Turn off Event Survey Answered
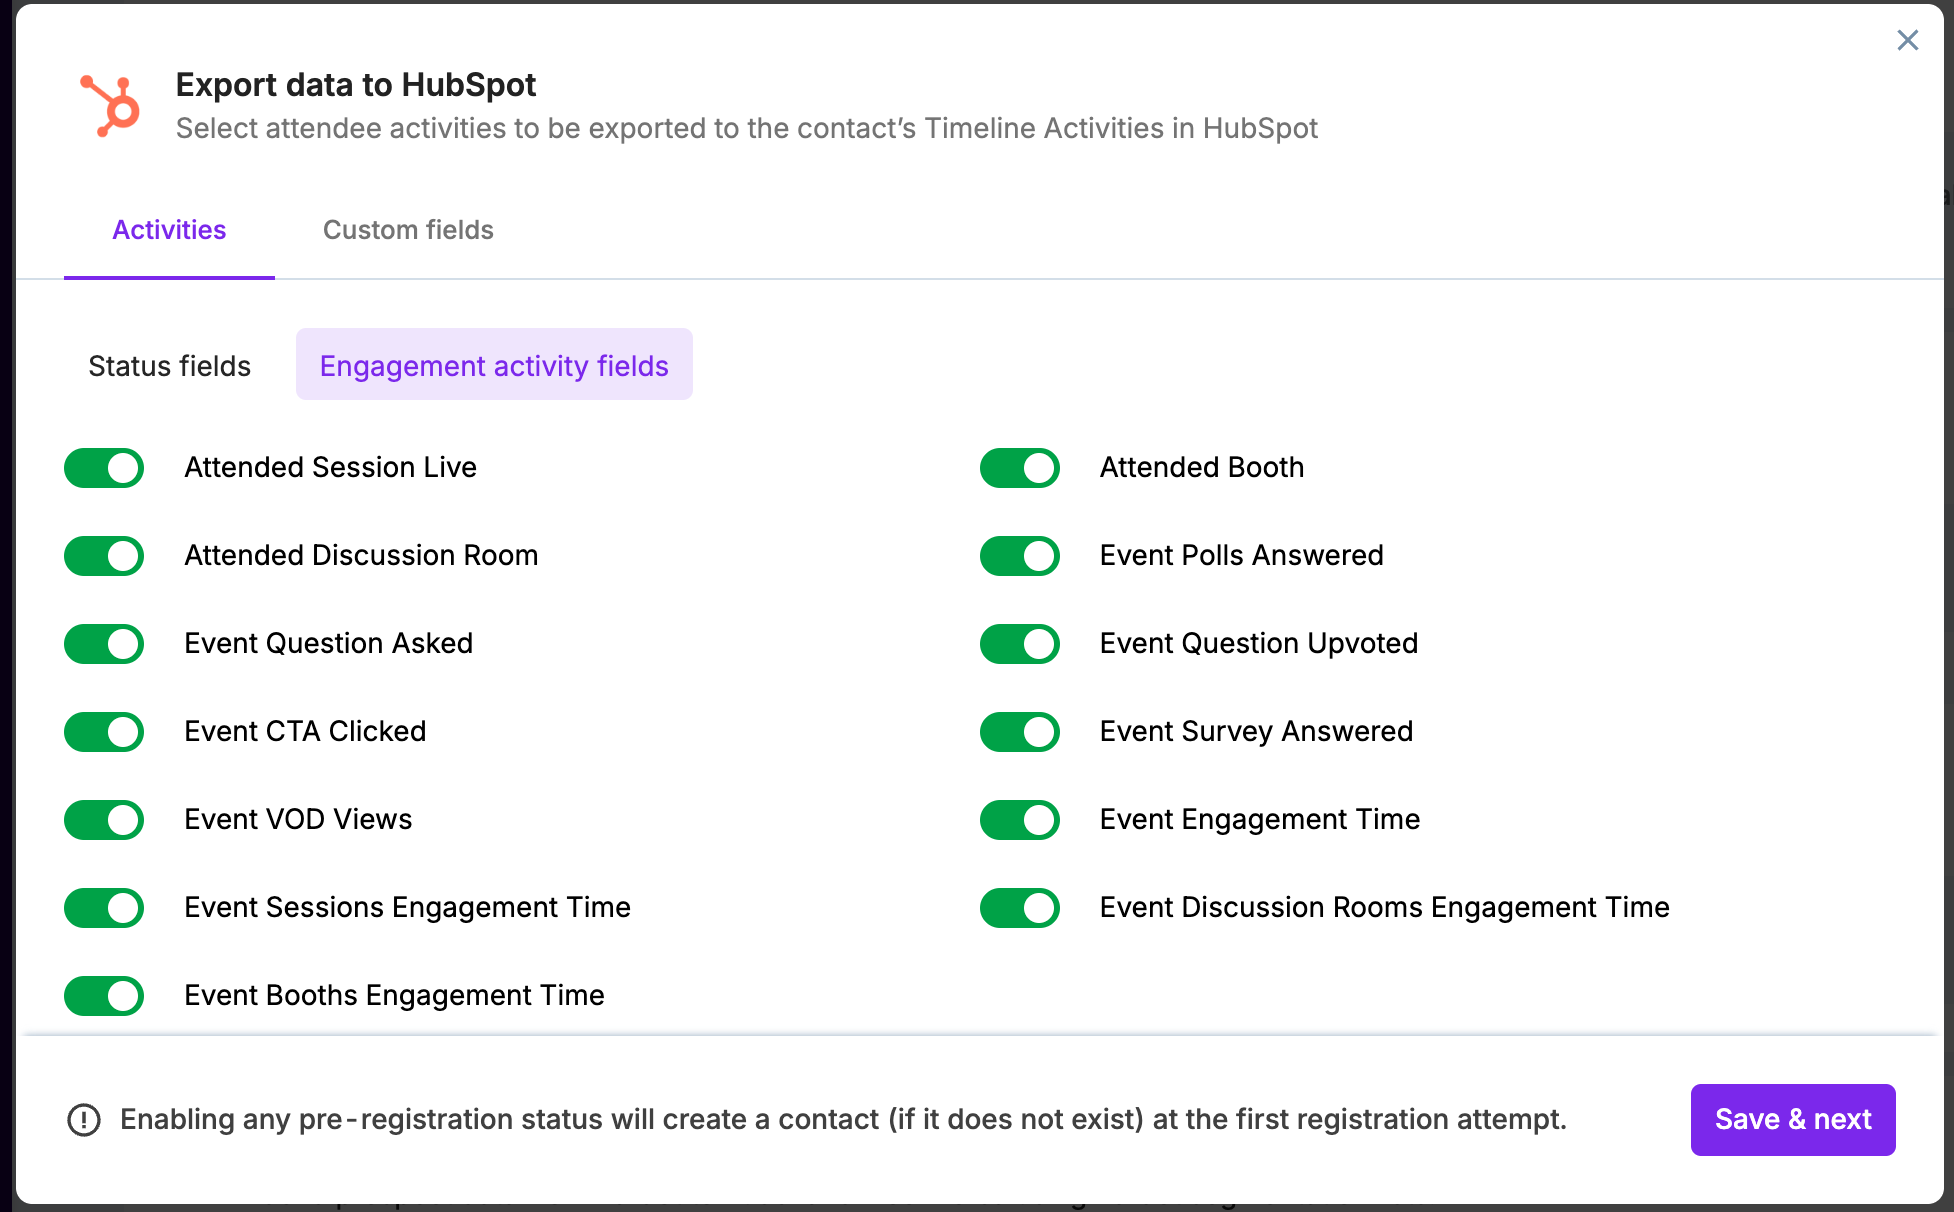 click(1019, 732)
